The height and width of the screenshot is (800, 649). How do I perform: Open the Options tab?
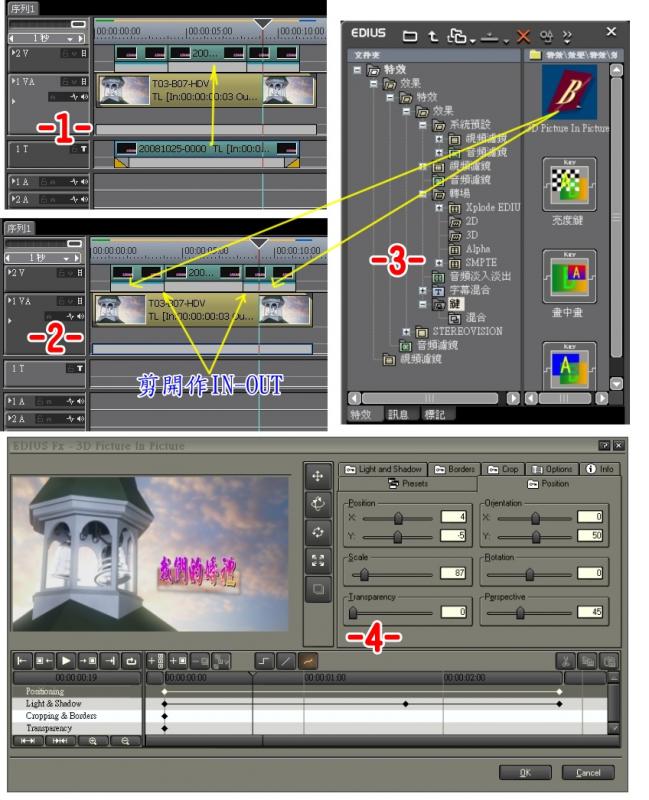point(552,469)
